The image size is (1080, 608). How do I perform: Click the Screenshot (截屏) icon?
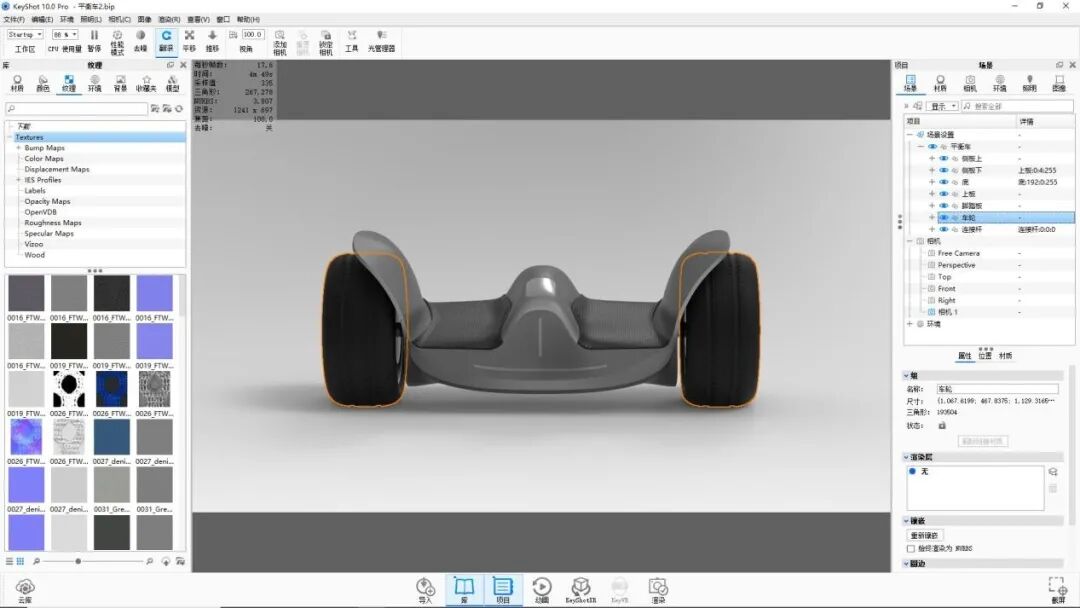pos(1058,590)
